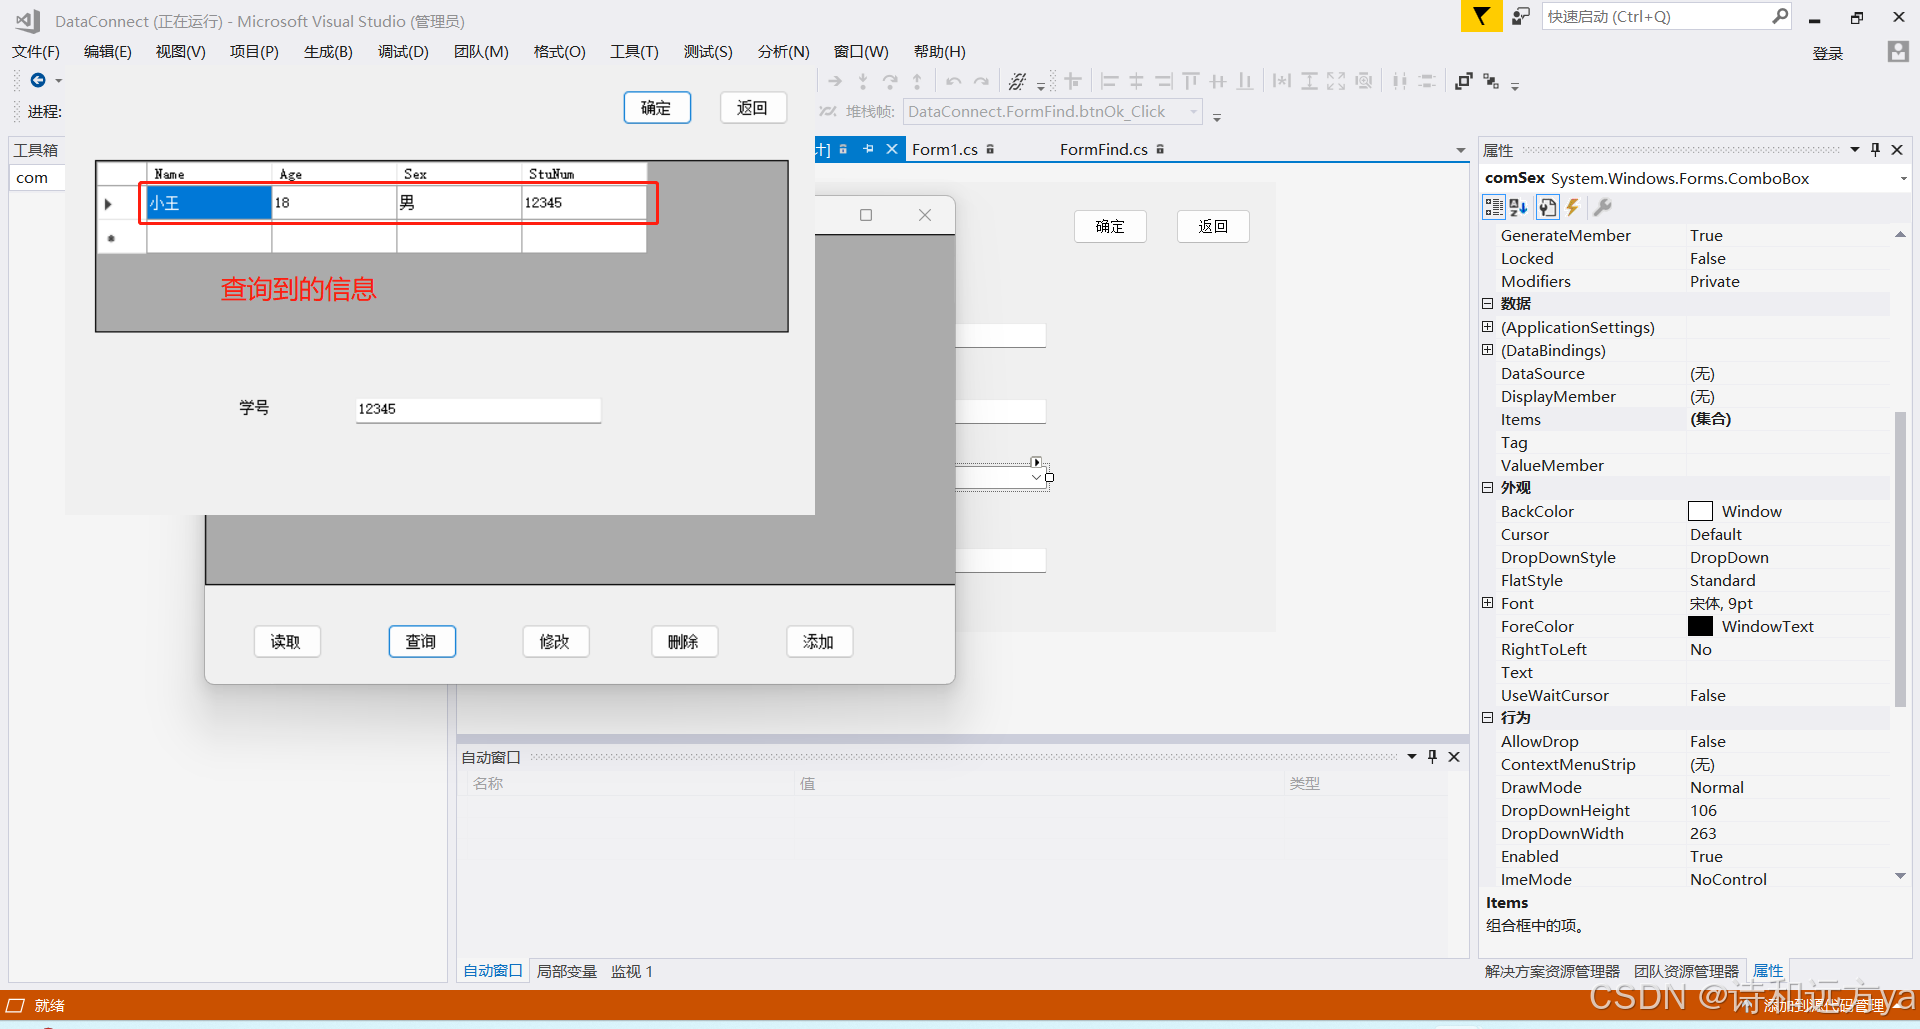This screenshot has height=1029, width=1920.
Task: Click the Step Out debug icon
Action: (x=917, y=81)
